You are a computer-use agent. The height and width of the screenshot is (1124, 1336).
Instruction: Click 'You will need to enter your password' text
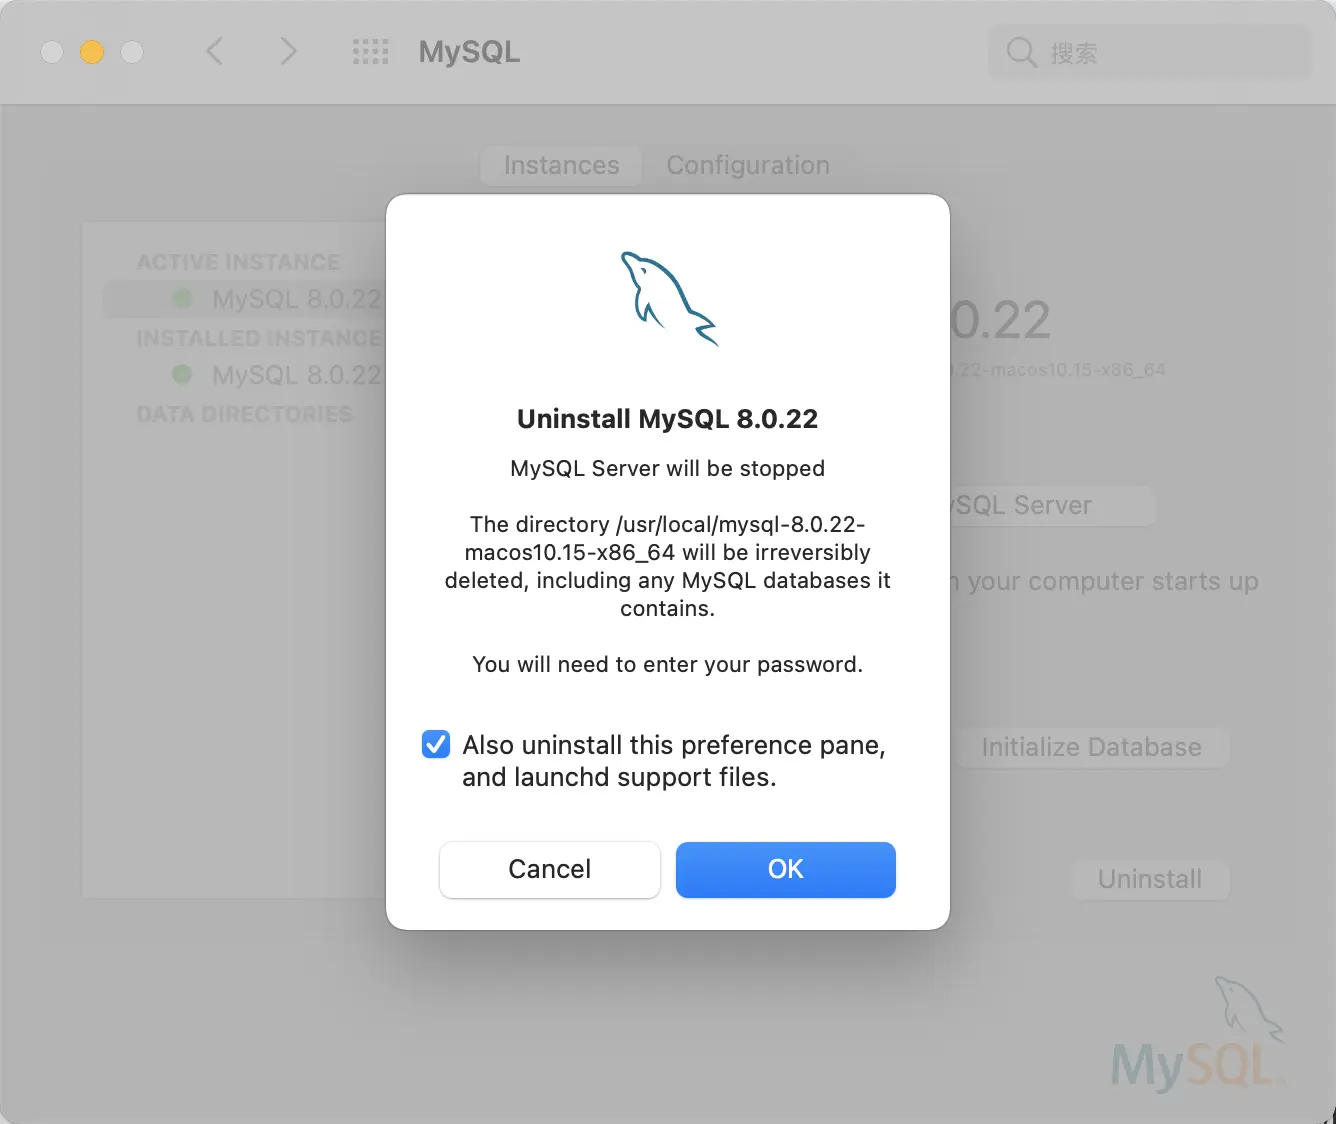point(667,664)
